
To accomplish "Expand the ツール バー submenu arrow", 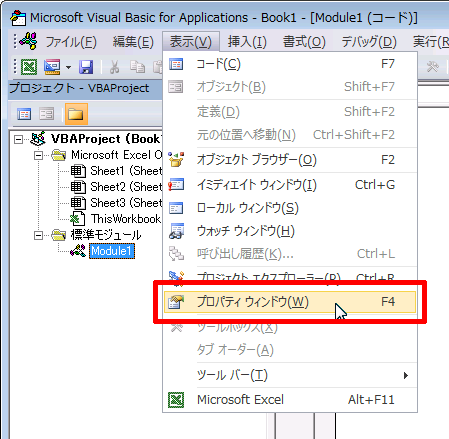I will (406, 376).
